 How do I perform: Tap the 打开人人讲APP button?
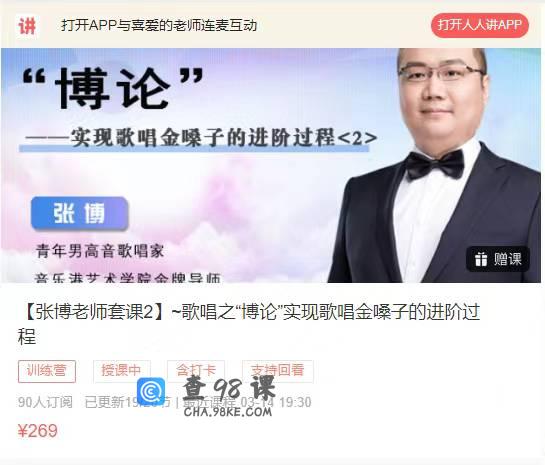pos(480,25)
